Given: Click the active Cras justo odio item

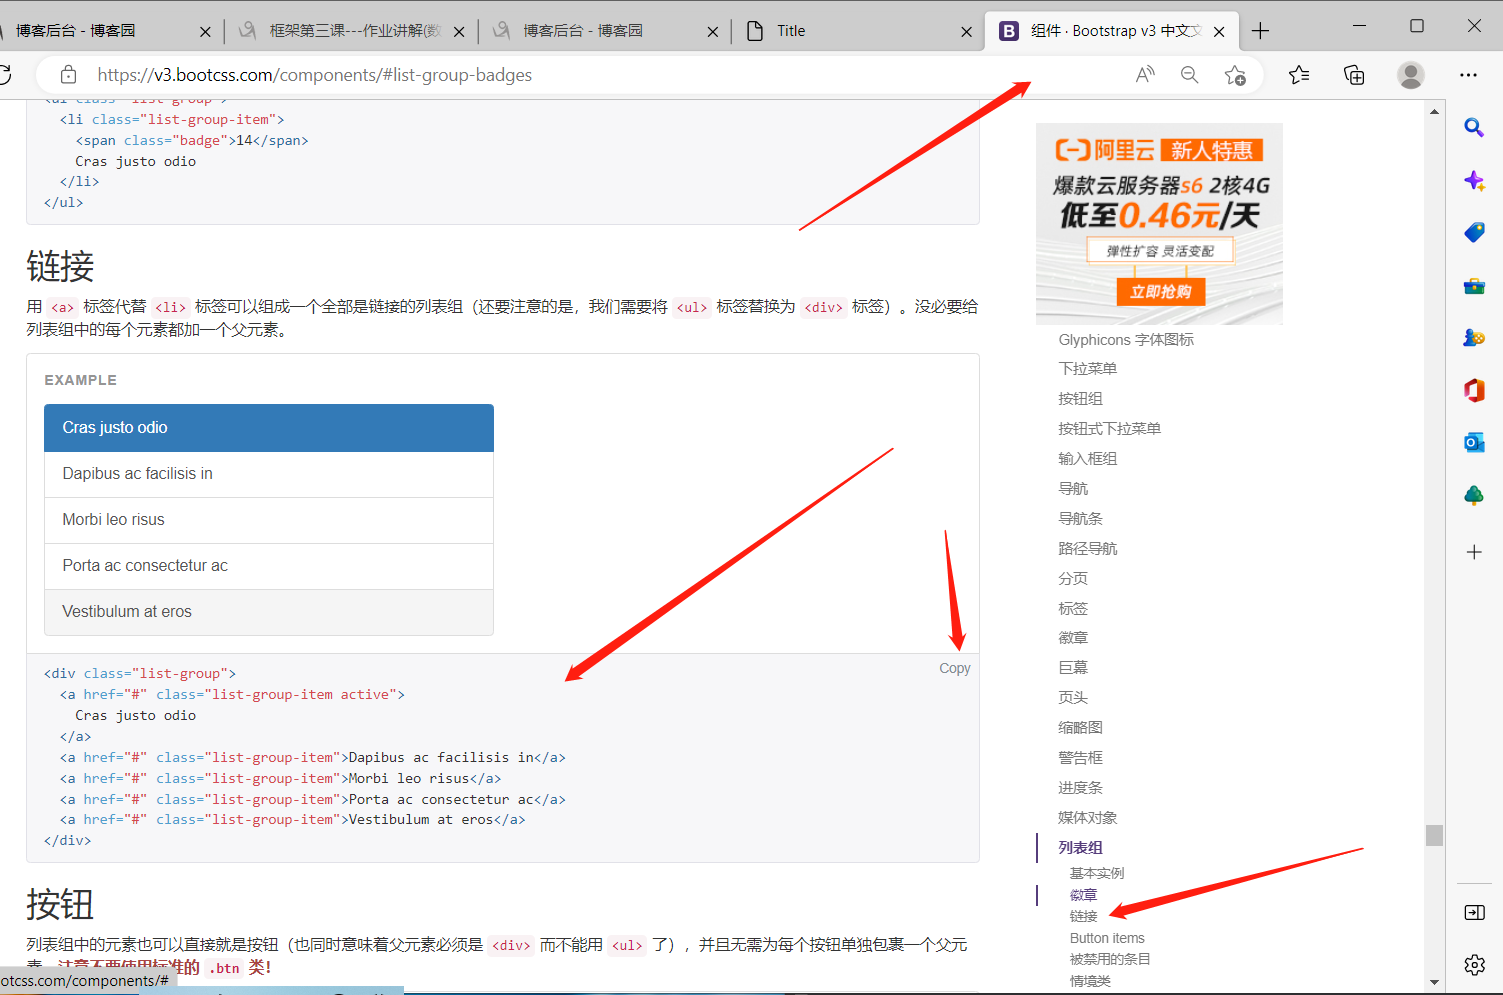Looking at the screenshot, I should [269, 428].
